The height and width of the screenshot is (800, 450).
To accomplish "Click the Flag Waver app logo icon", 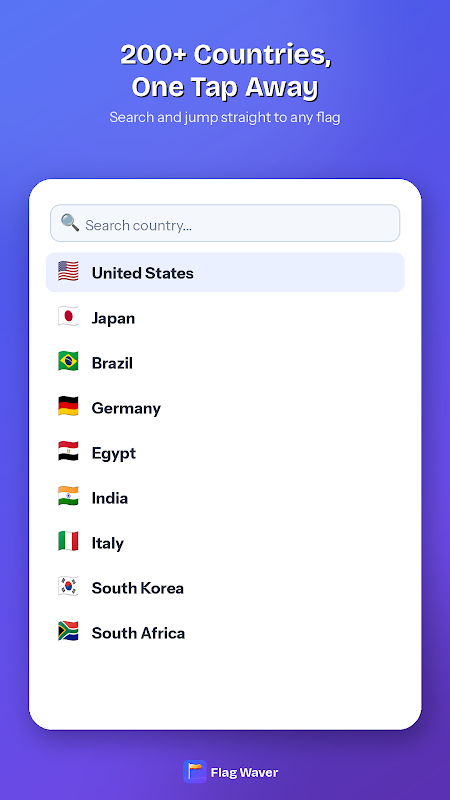I will tap(194, 771).
